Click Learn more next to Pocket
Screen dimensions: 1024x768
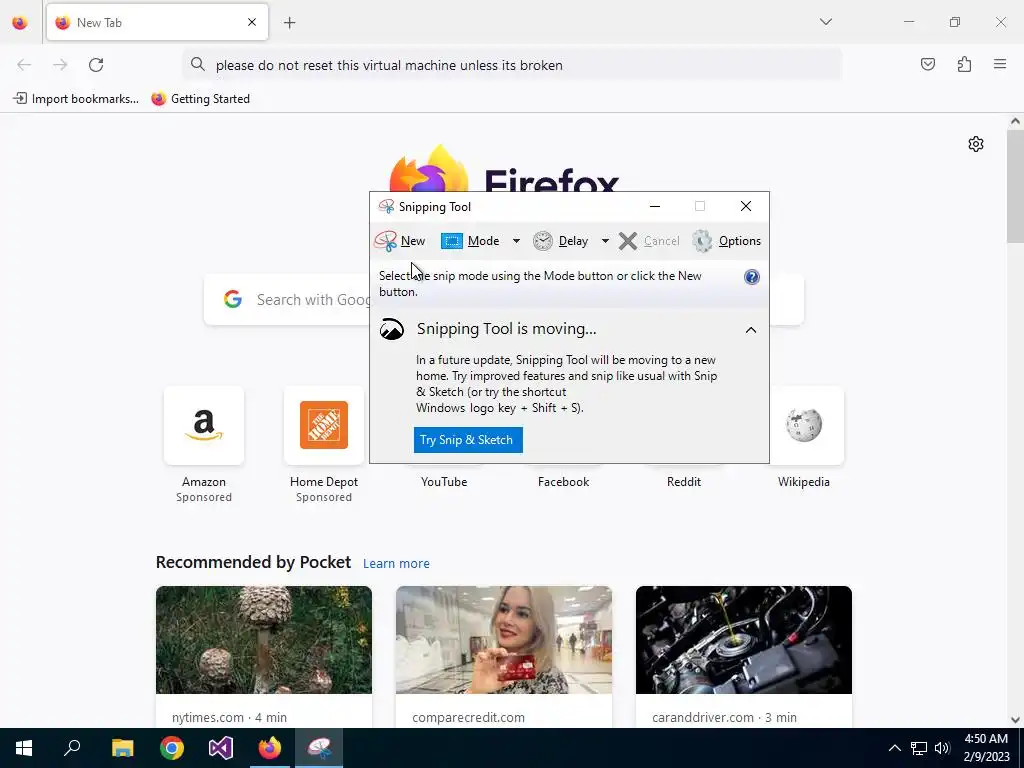(x=396, y=564)
